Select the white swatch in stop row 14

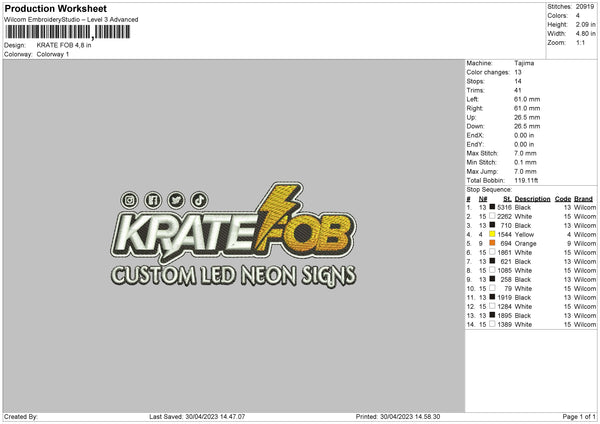(x=492, y=324)
